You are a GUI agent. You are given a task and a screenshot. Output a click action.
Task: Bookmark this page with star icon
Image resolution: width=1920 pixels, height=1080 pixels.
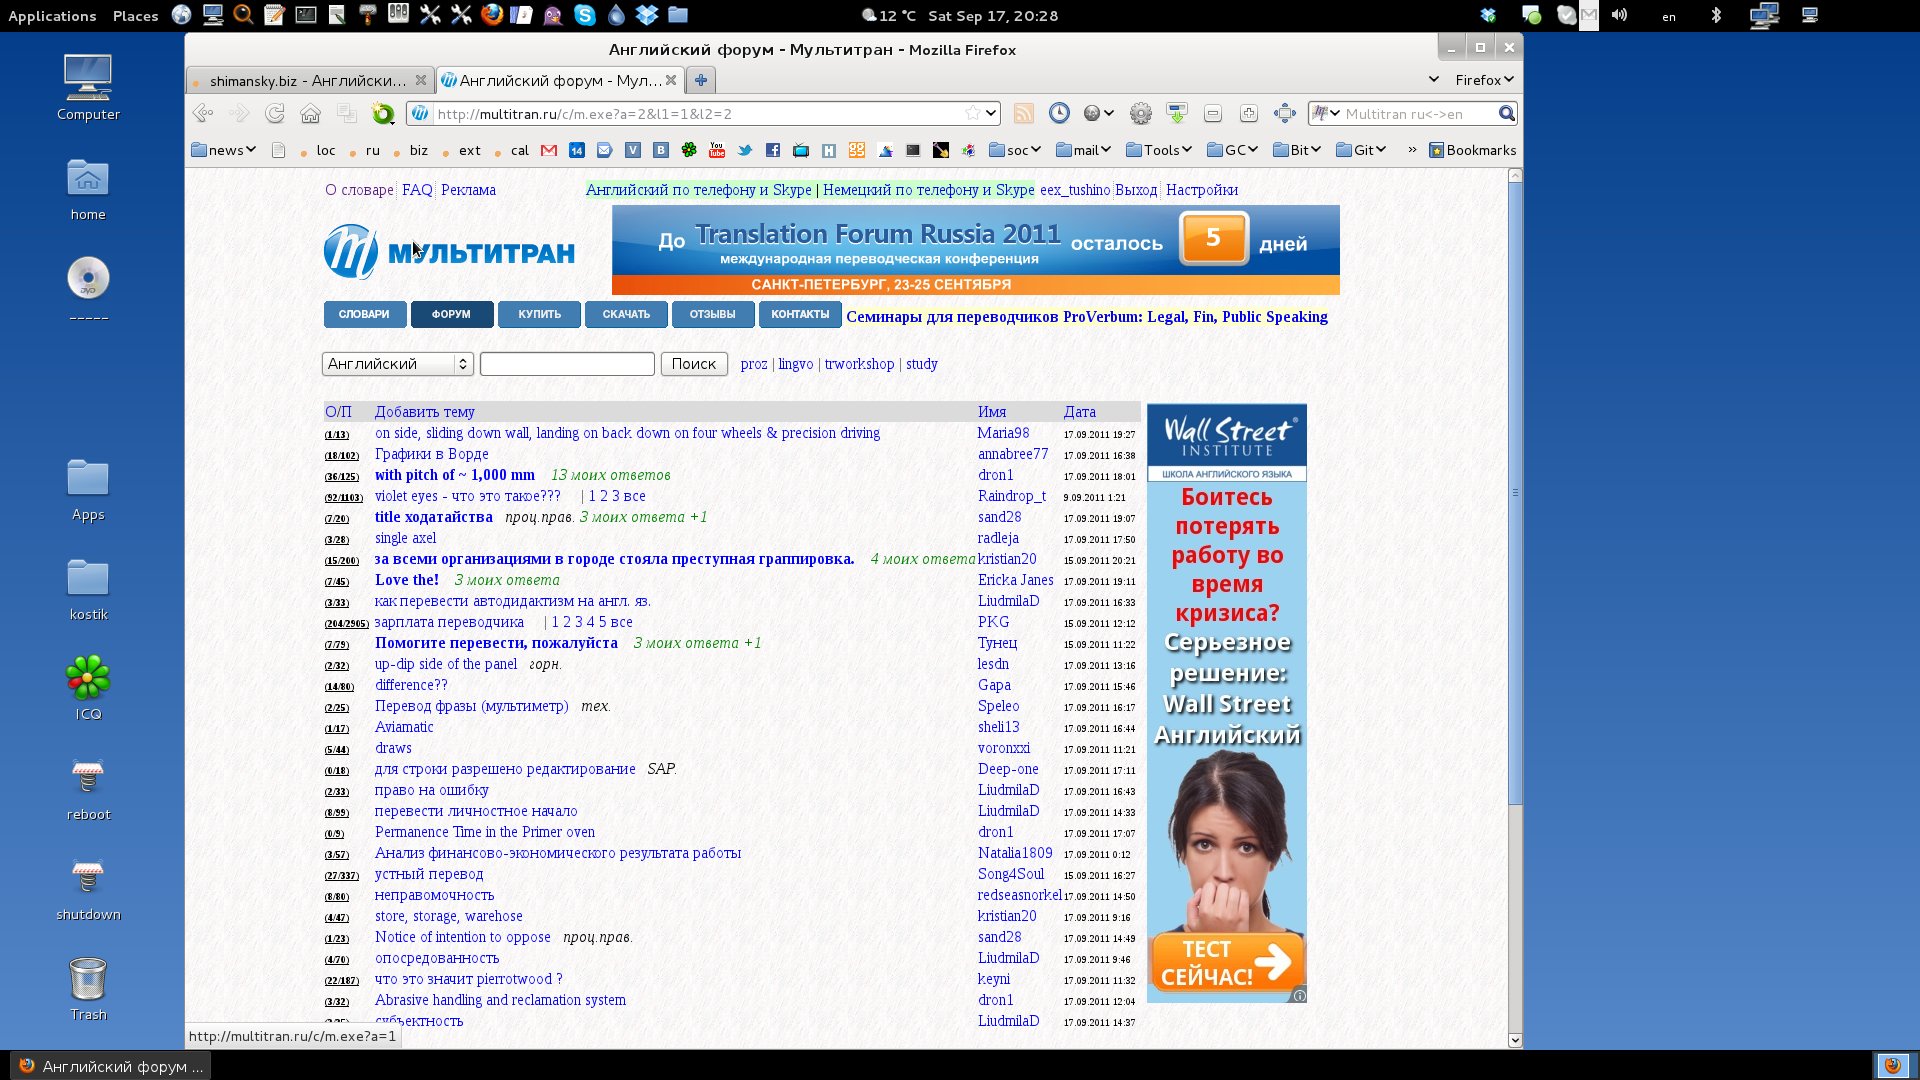click(972, 114)
